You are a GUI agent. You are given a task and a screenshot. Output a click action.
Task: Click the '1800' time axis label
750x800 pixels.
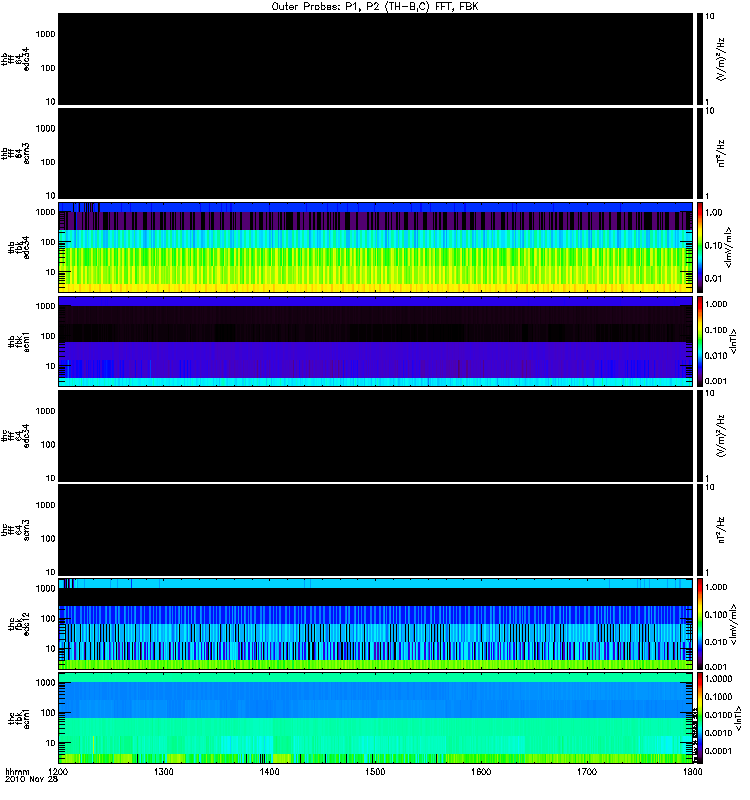click(692, 771)
